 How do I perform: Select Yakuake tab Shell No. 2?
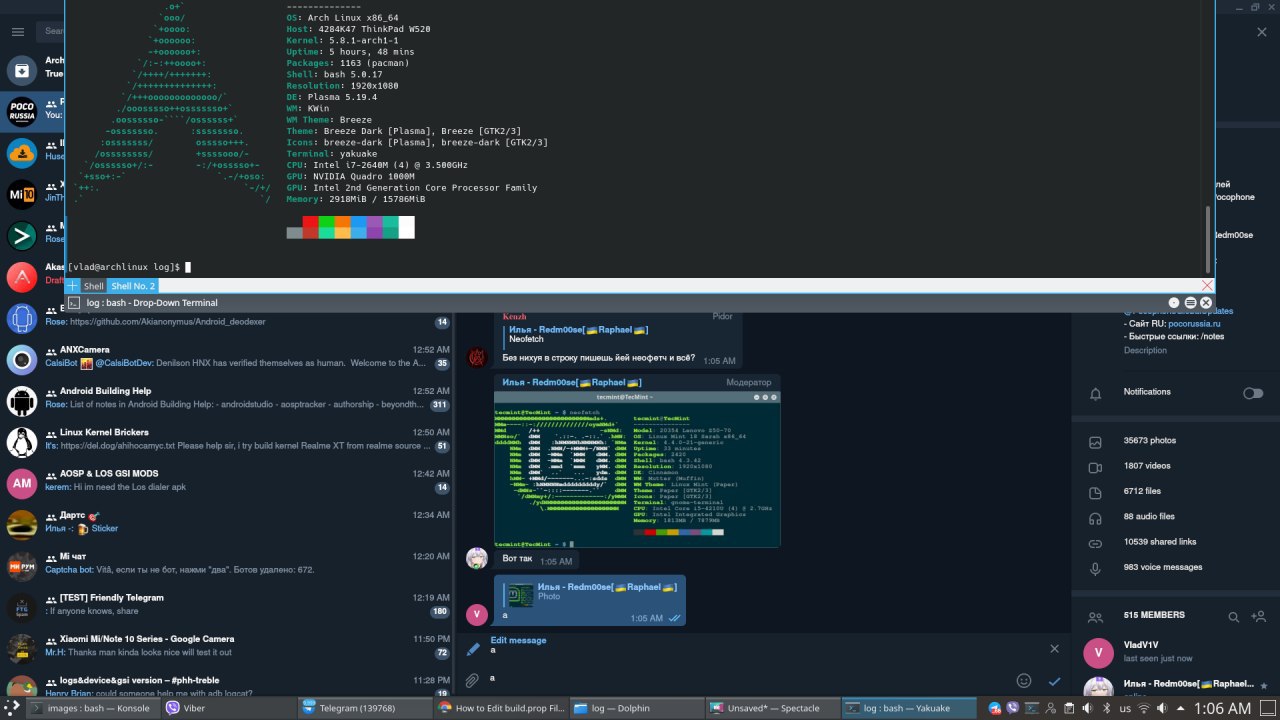(132, 286)
